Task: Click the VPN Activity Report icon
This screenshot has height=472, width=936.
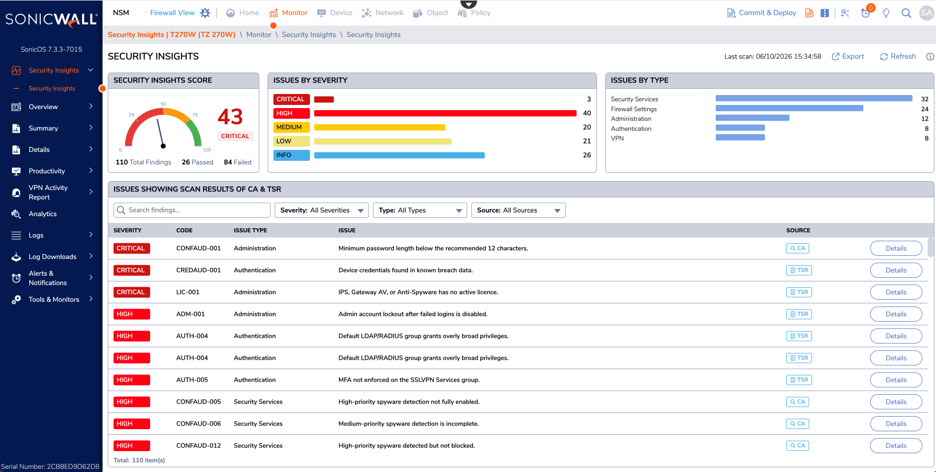Action: tap(16, 193)
